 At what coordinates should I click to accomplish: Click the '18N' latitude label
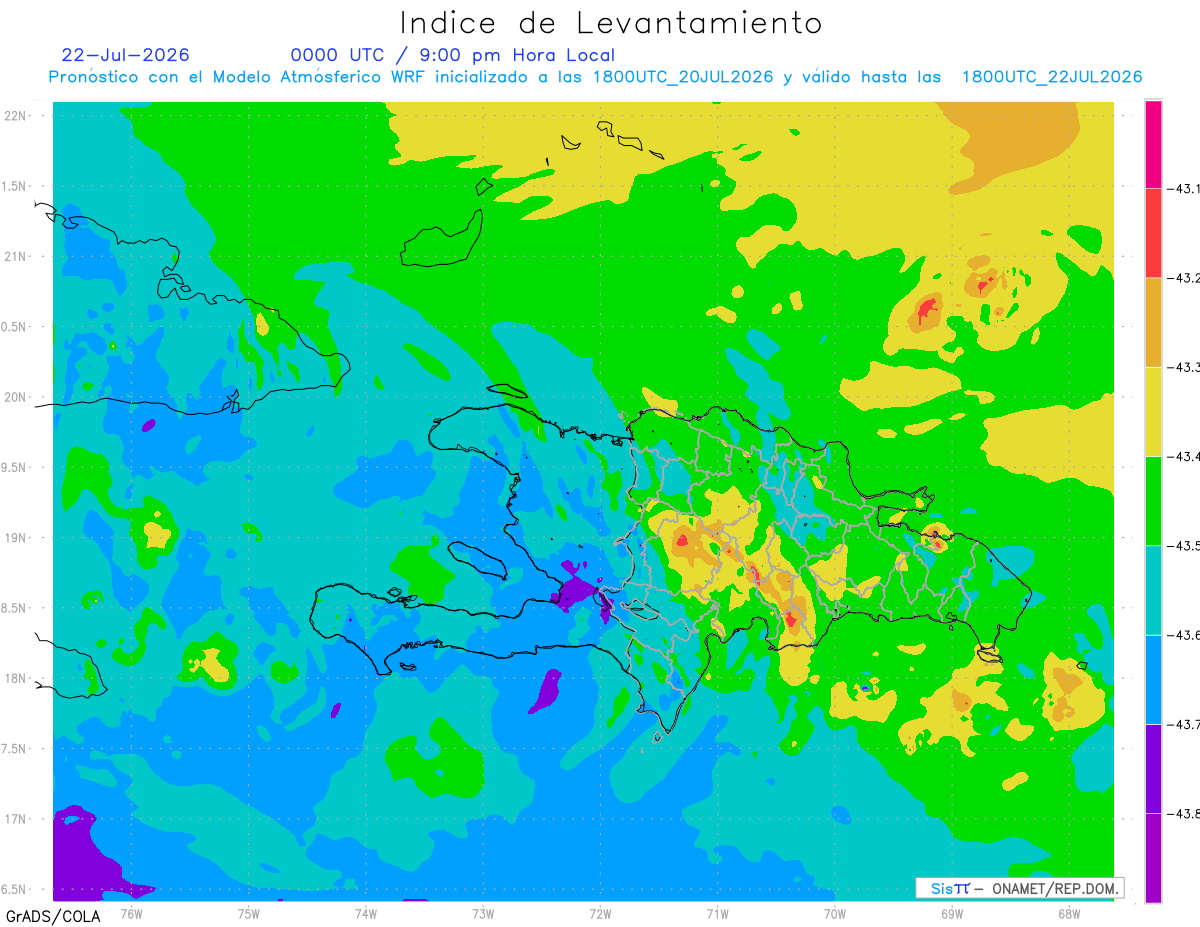pyautogui.click(x=16, y=679)
